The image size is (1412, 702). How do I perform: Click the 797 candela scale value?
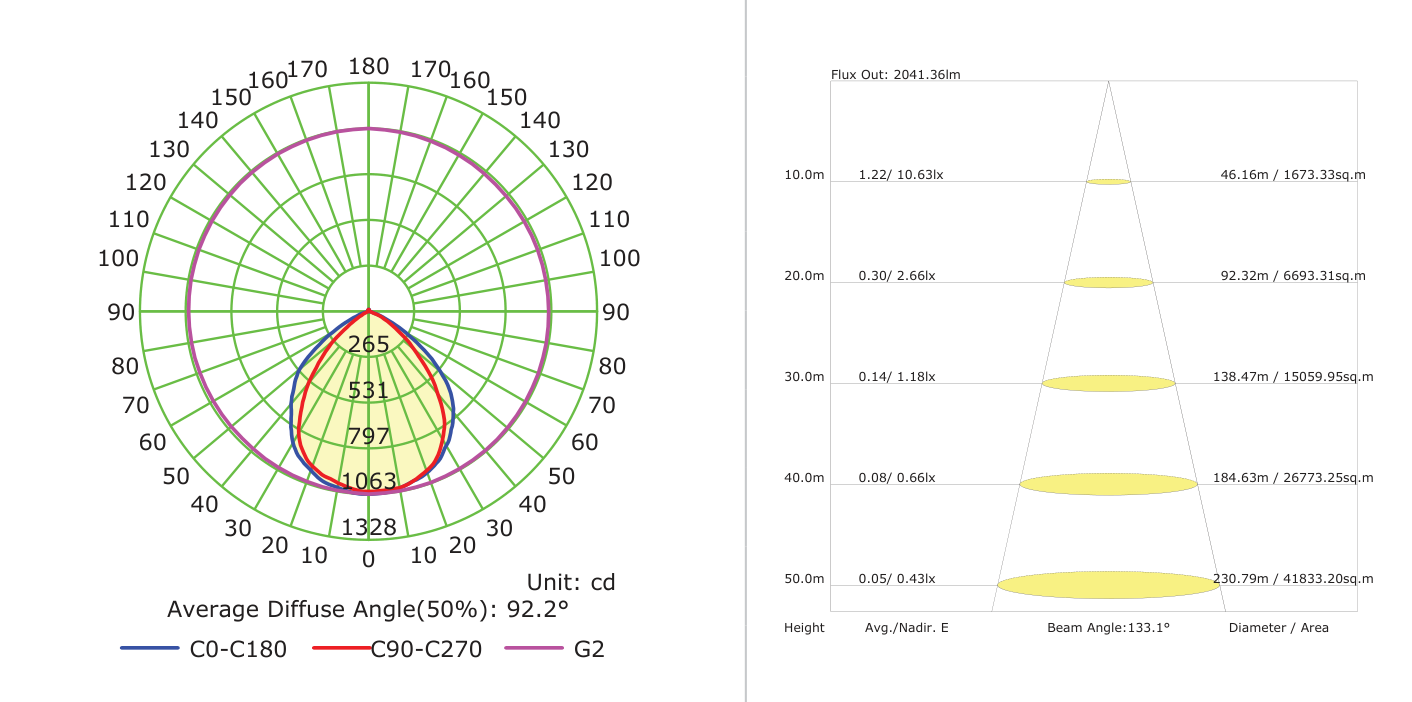tap(369, 436)
